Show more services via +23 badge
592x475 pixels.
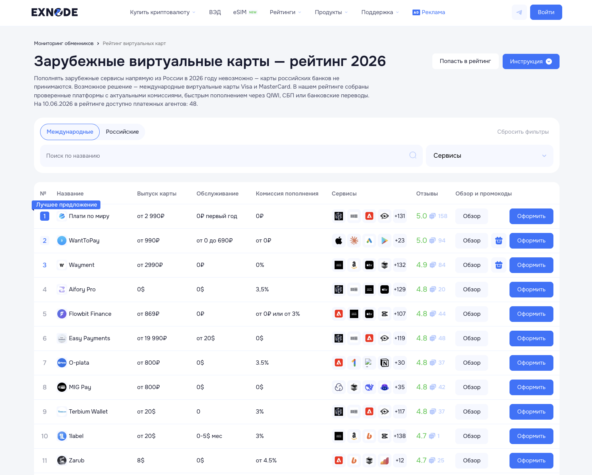click(399, 241)
